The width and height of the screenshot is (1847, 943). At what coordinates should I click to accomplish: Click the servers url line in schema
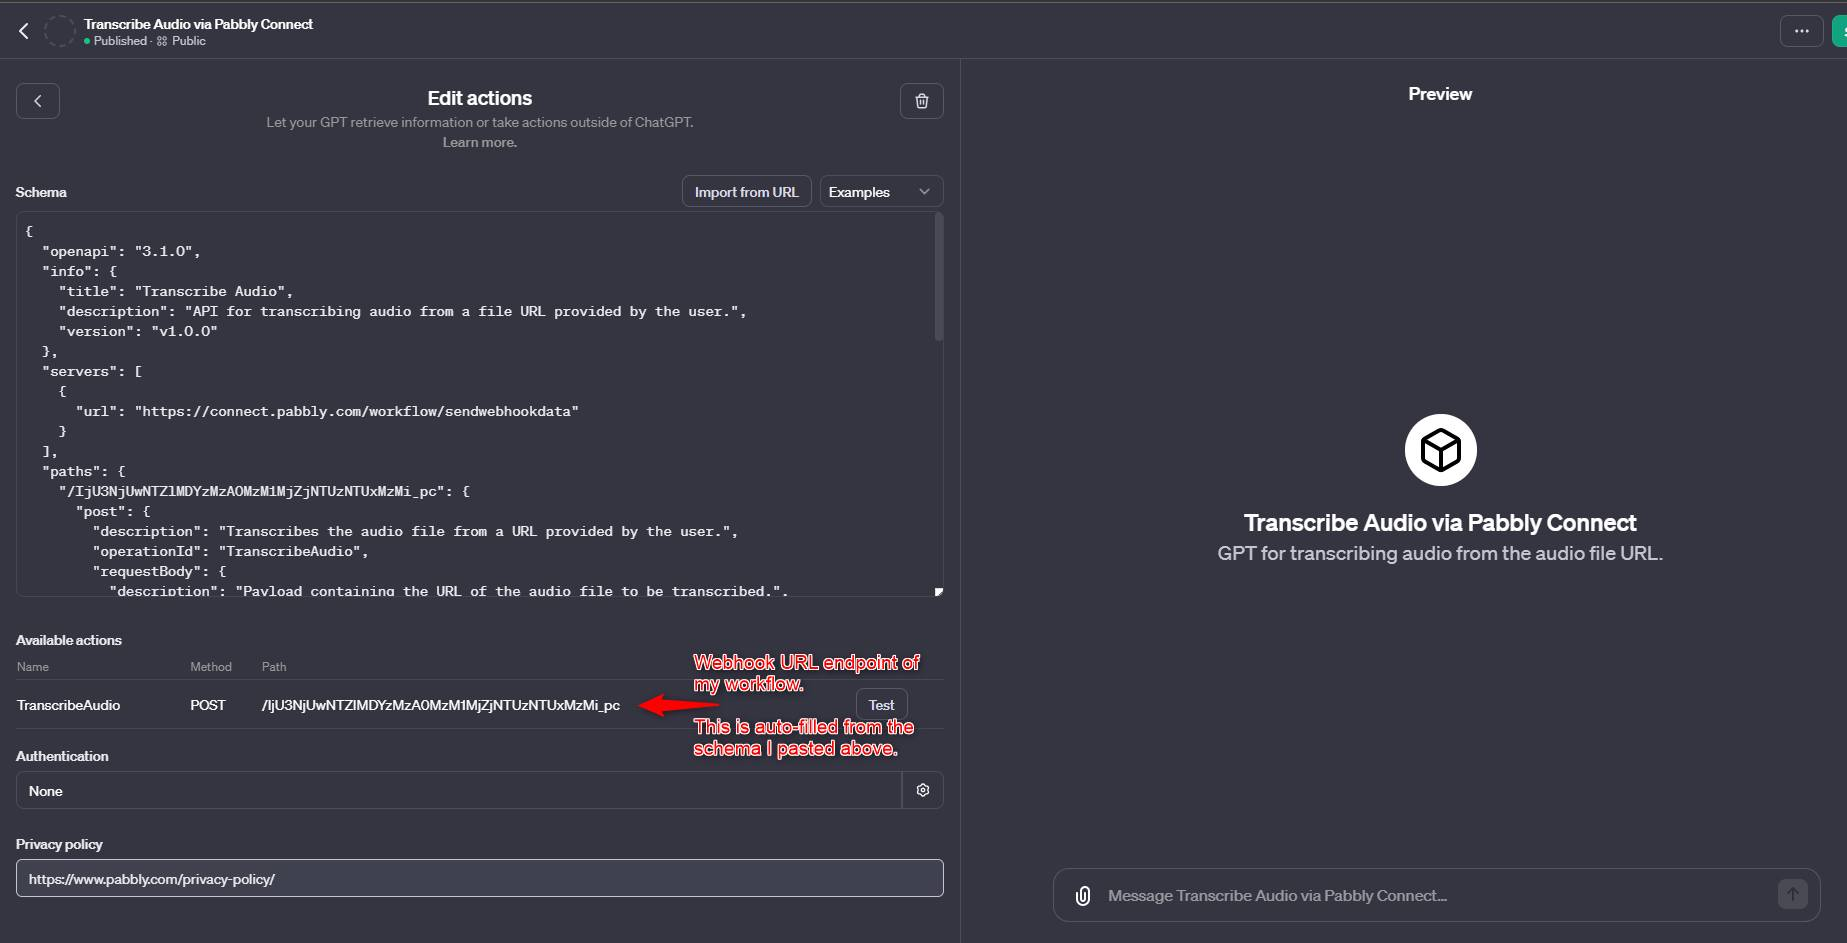(327, 411)
